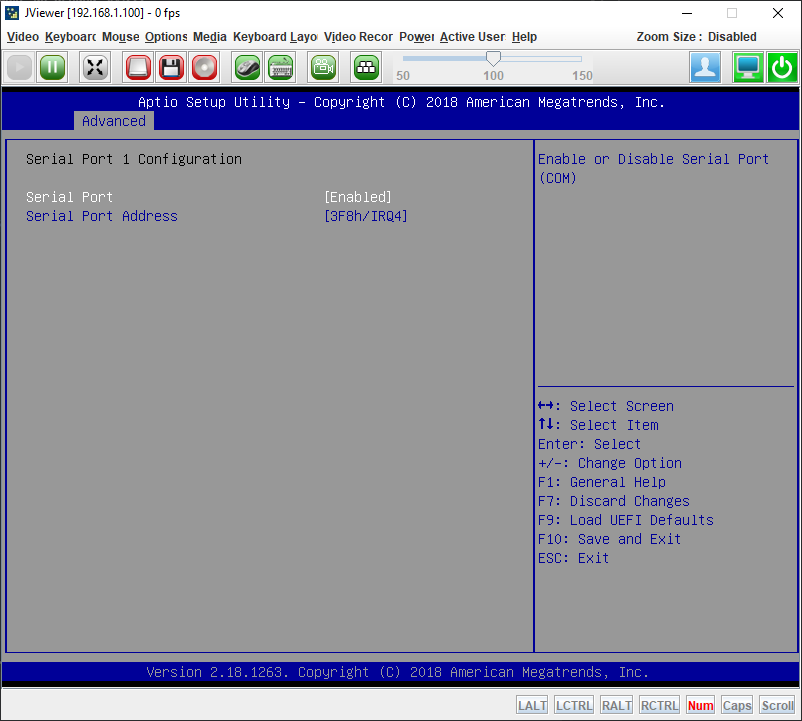Image resolution: width=802 pixels, height=721 pixels.
Task: Click the JViewer app icon in title bar
Action: pyautogui.click(x=12, y=13)
